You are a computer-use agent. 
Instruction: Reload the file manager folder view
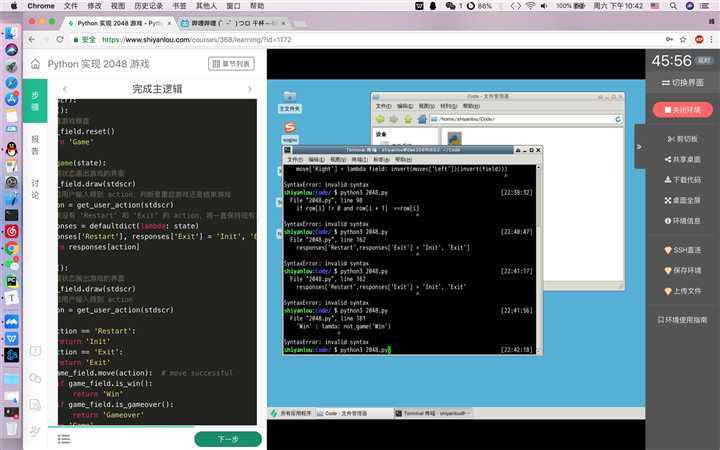click(618, 119)
